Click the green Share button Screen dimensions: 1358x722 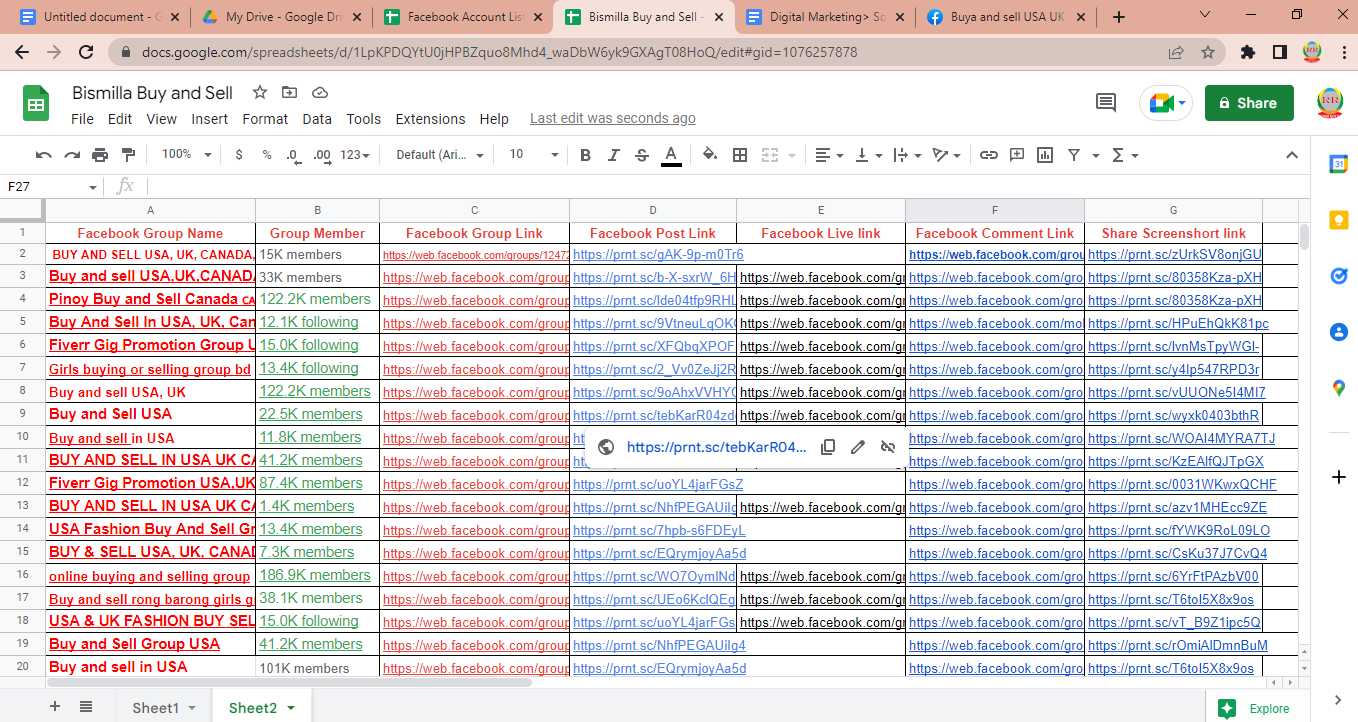click(1249, 103)
